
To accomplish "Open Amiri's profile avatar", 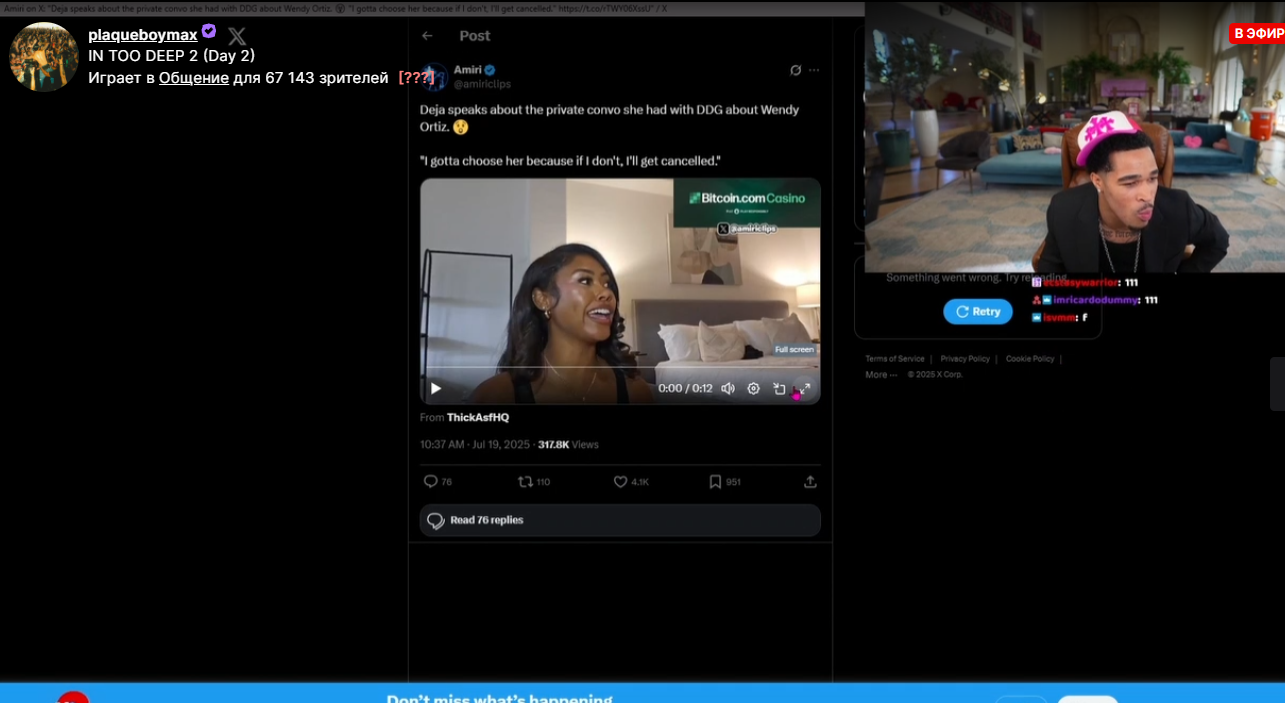I will 433,77.
